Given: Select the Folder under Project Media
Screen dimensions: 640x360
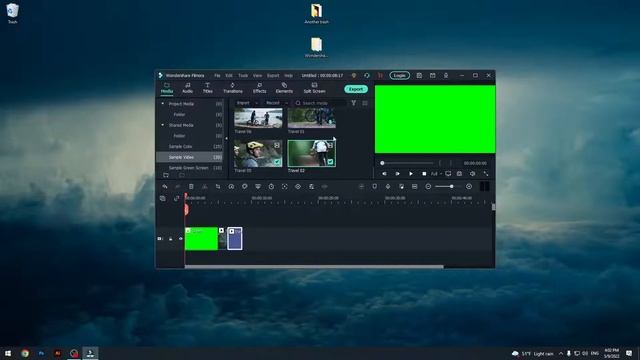Looking at the screenshot, I should [x=189, y=114].
